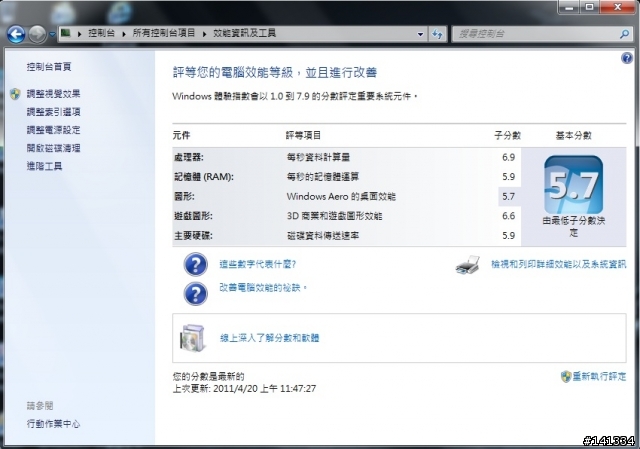Viewport: 640px width, 449px height.
Task: Click graphics subscore 5.7 cell
Action: pyautogui.click(x=509, y=196)
